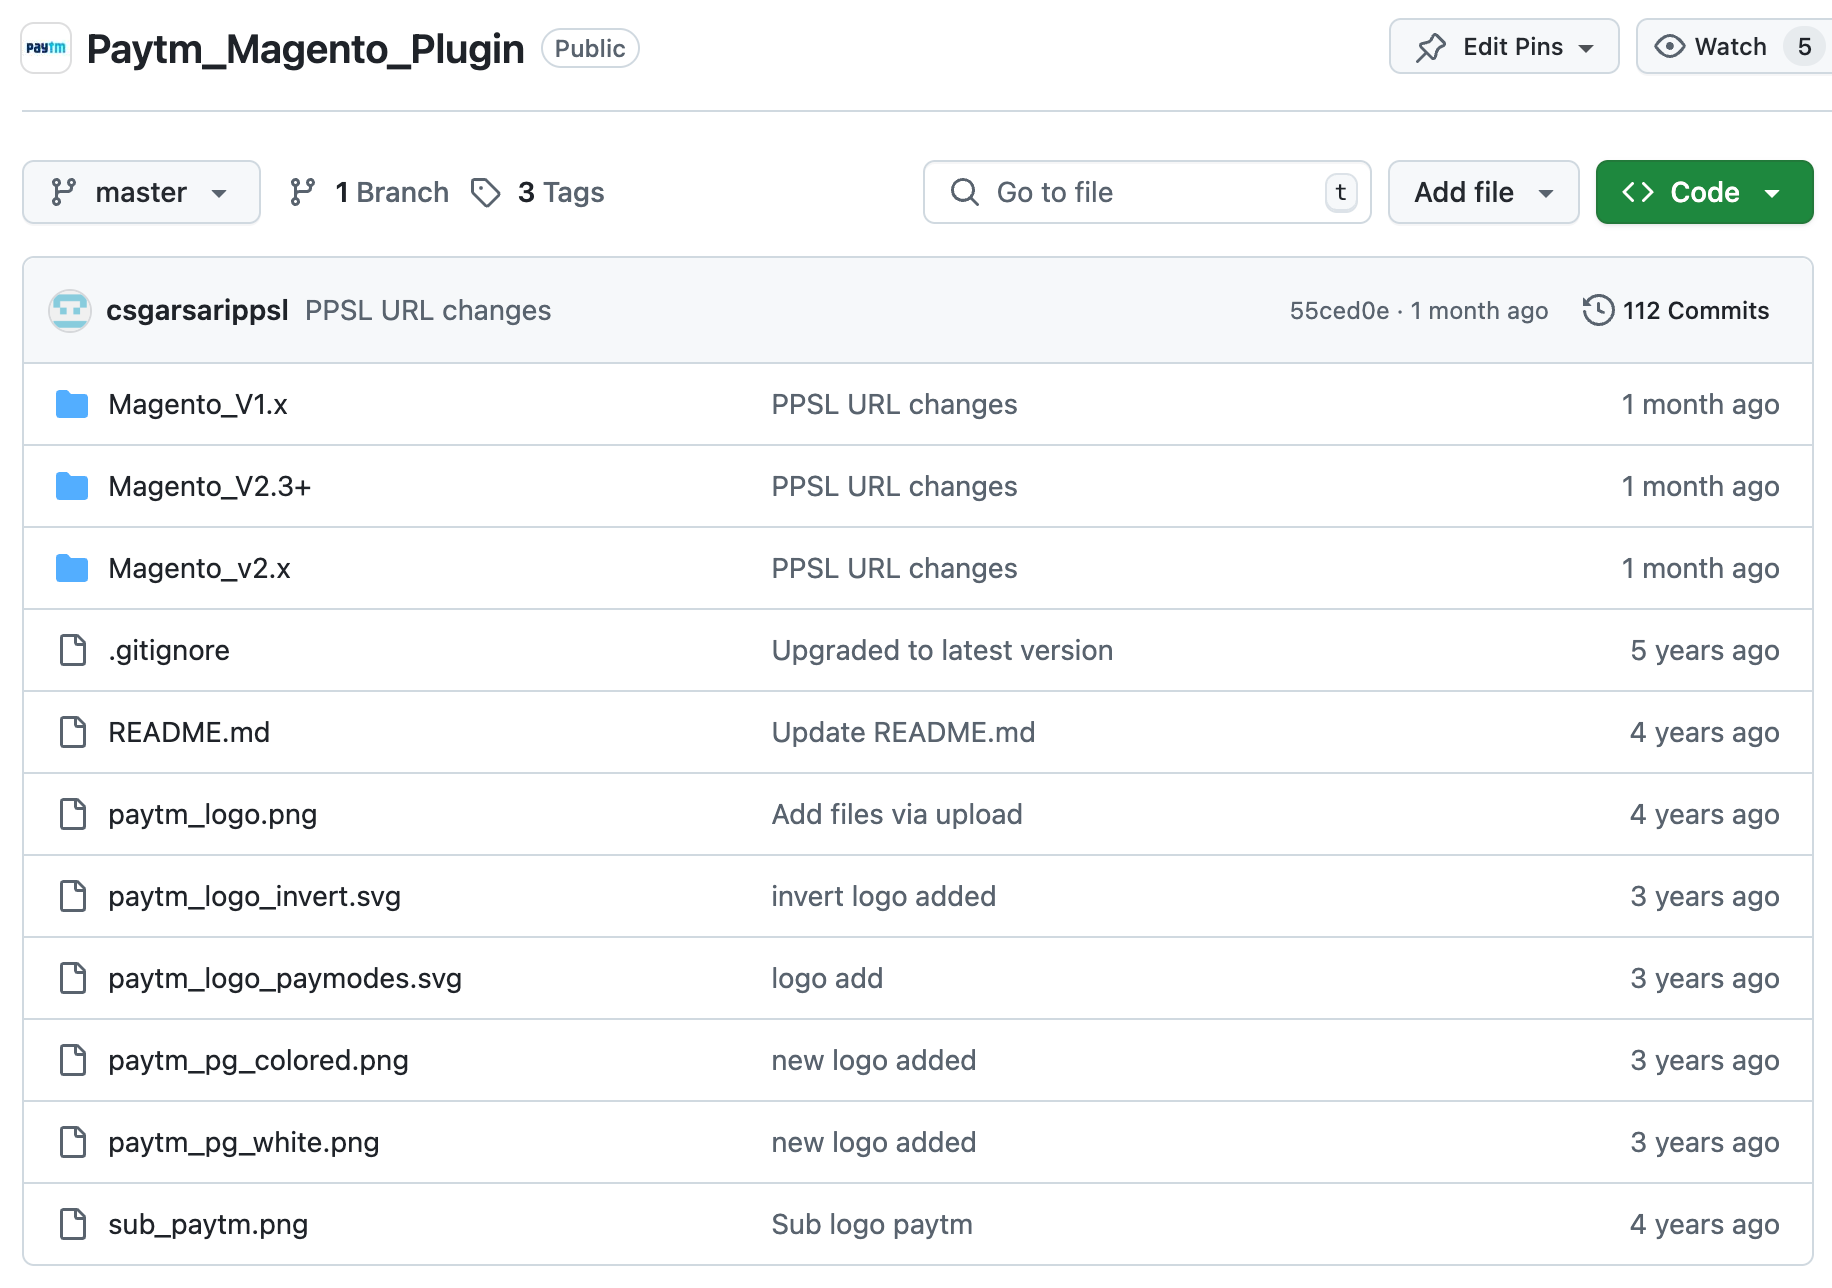
Task: Click '5 years ago' timestamp for .gitignore
Action: point(1705,650)
